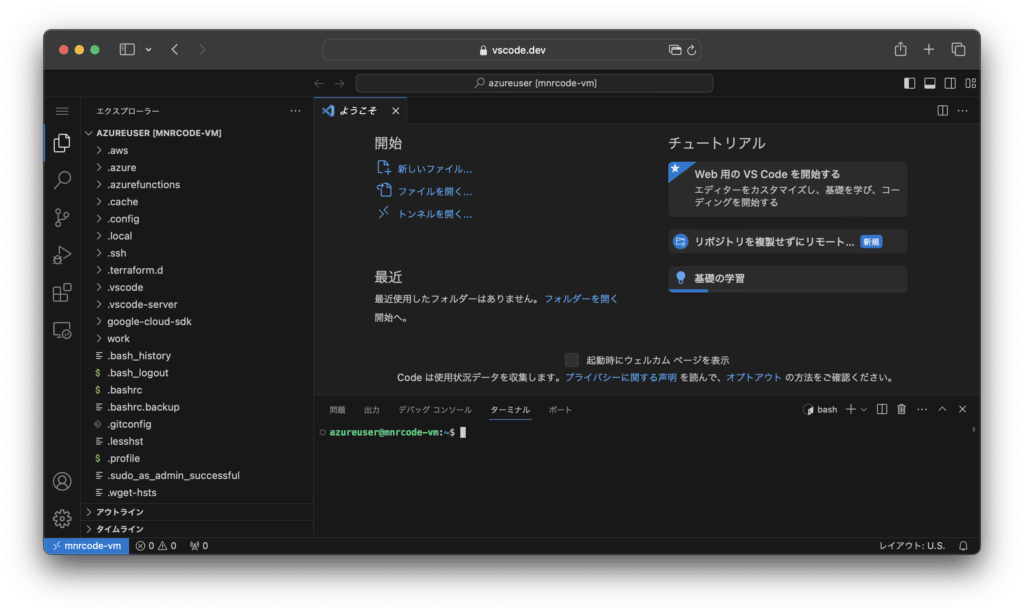The image size is (1024, 612).
Task: Open editor more actions ellipsis
Action: coord(963,111)
